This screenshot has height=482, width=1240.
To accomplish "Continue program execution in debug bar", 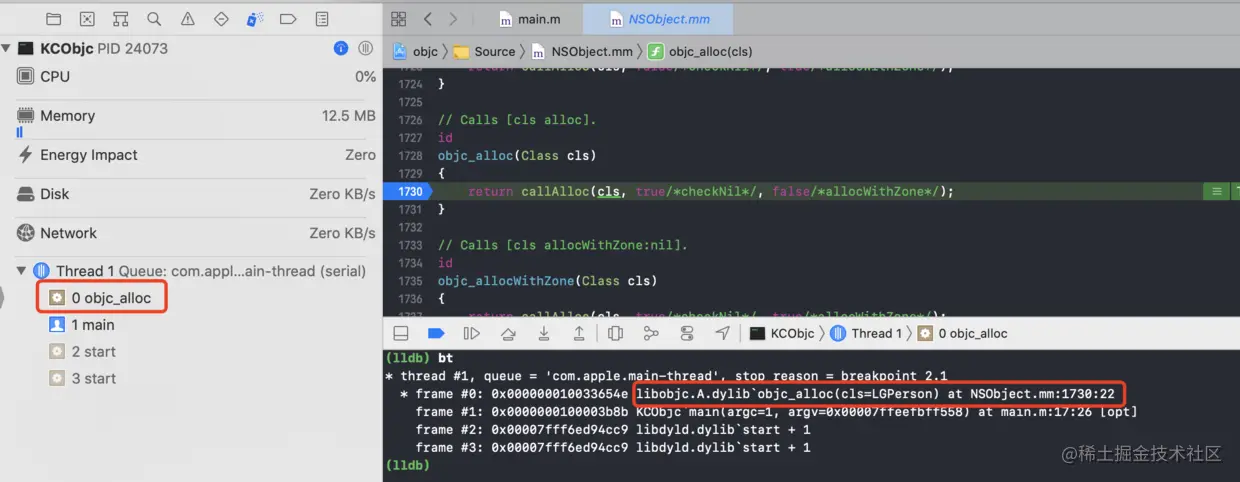I will 471,333.
